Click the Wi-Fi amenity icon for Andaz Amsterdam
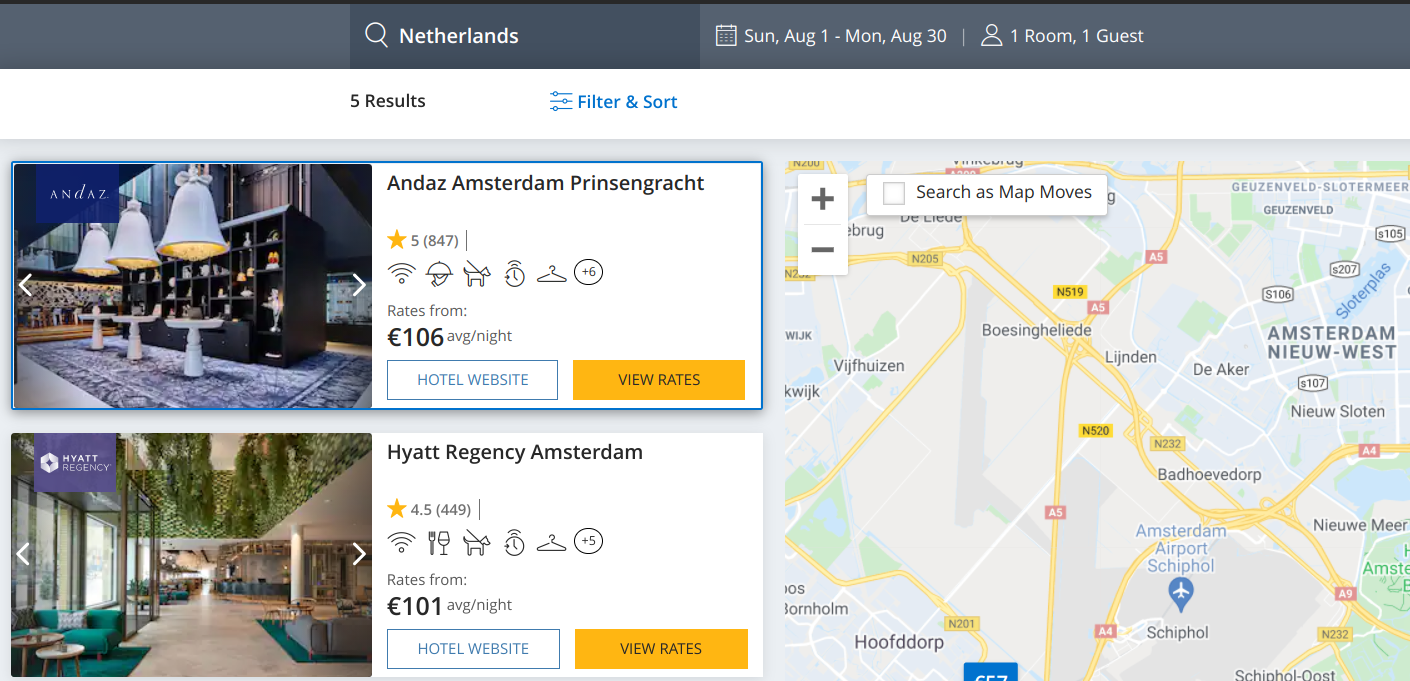1410x681 pixels. 402,273
